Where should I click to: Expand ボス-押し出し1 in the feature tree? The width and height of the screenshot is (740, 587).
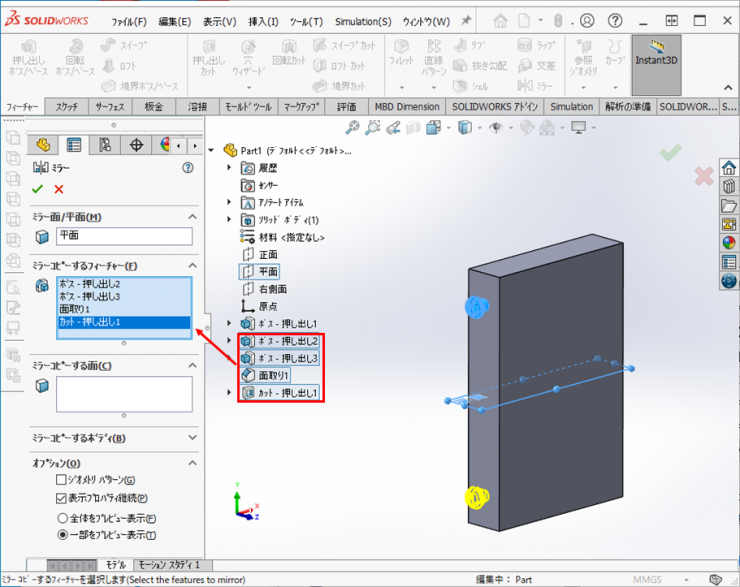pyautogui.click(x=230, y=323)
